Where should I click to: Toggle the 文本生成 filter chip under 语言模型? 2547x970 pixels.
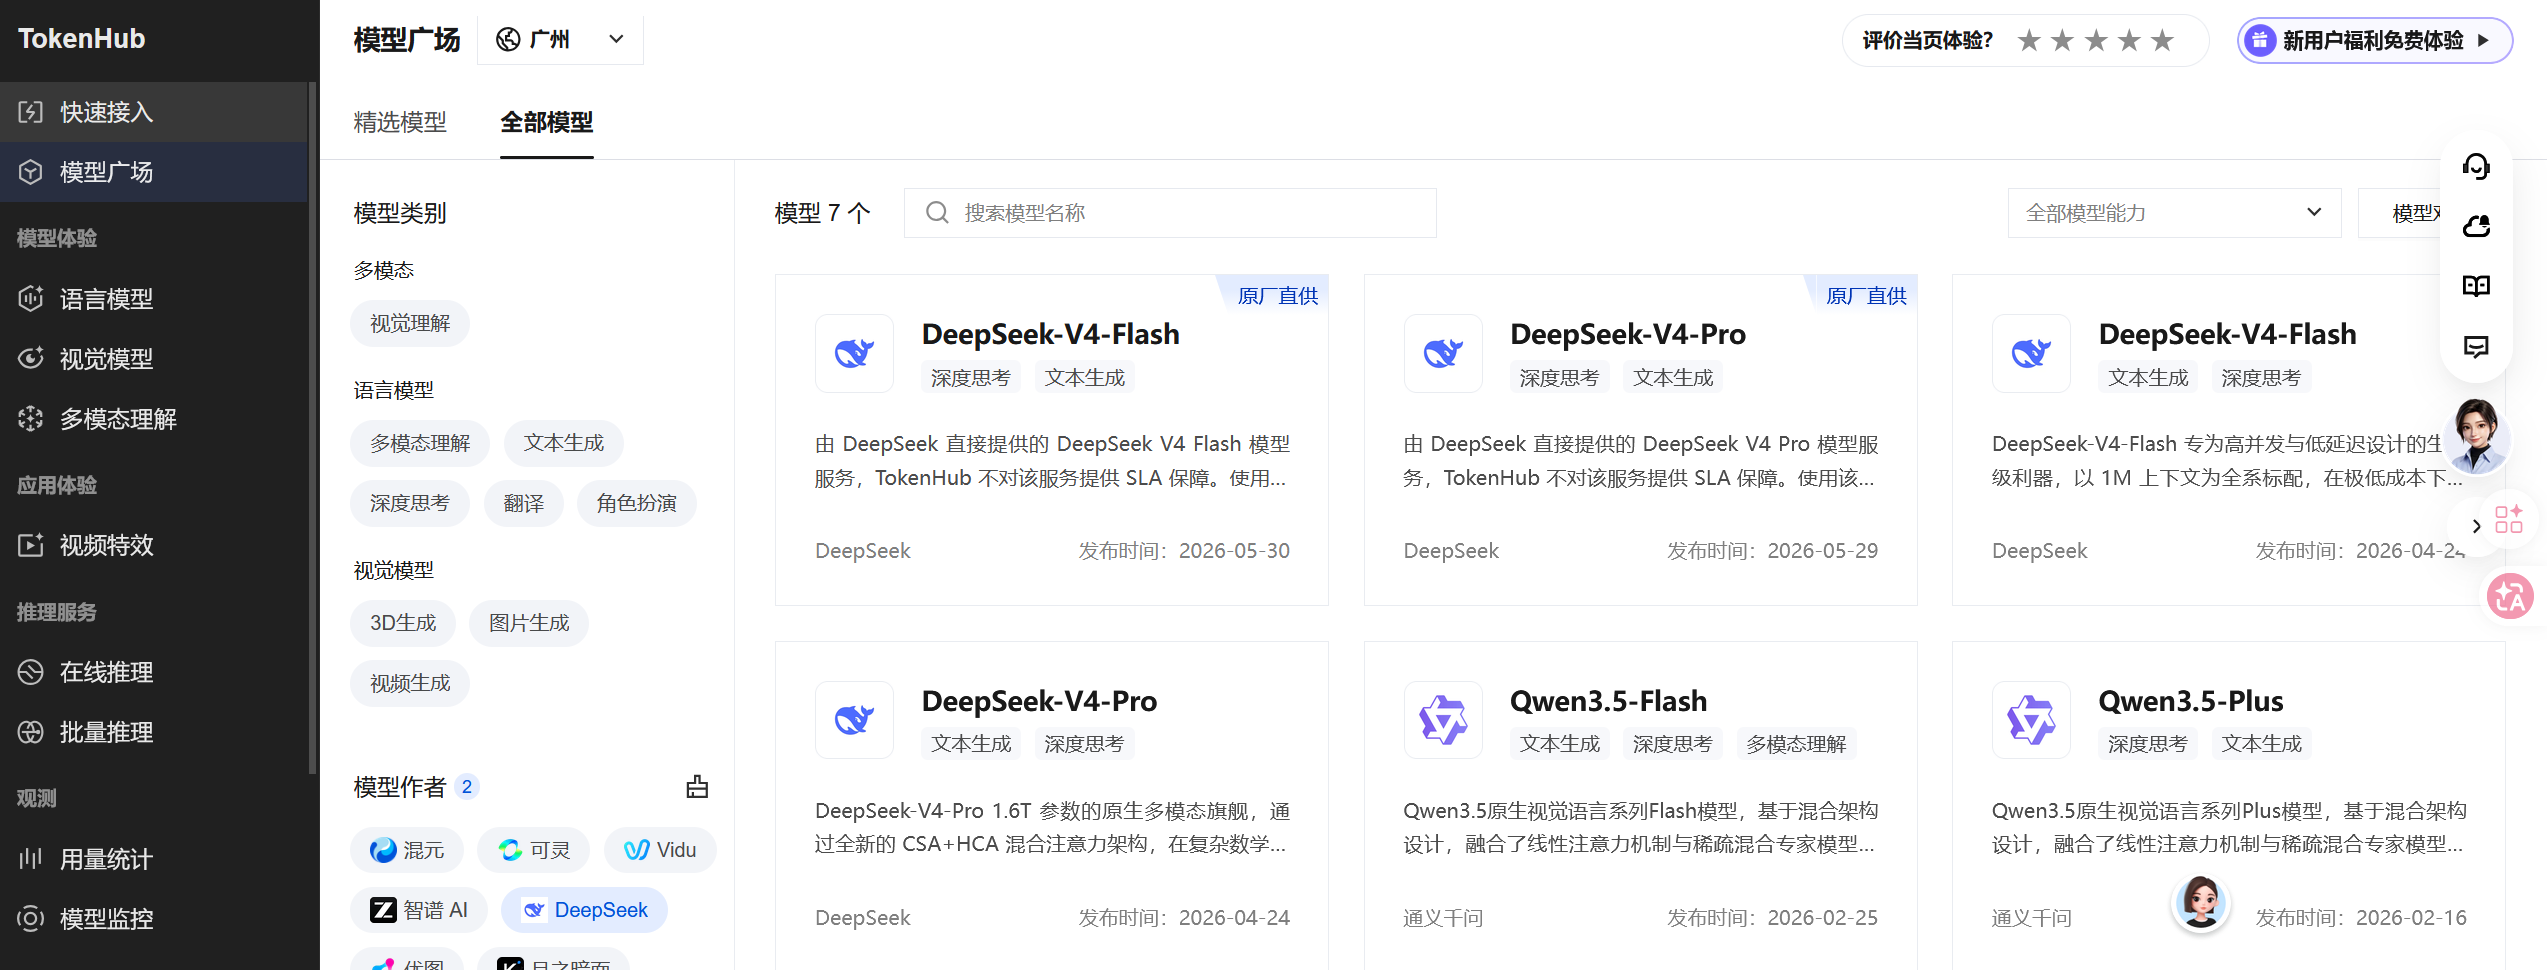pos(564,444)
